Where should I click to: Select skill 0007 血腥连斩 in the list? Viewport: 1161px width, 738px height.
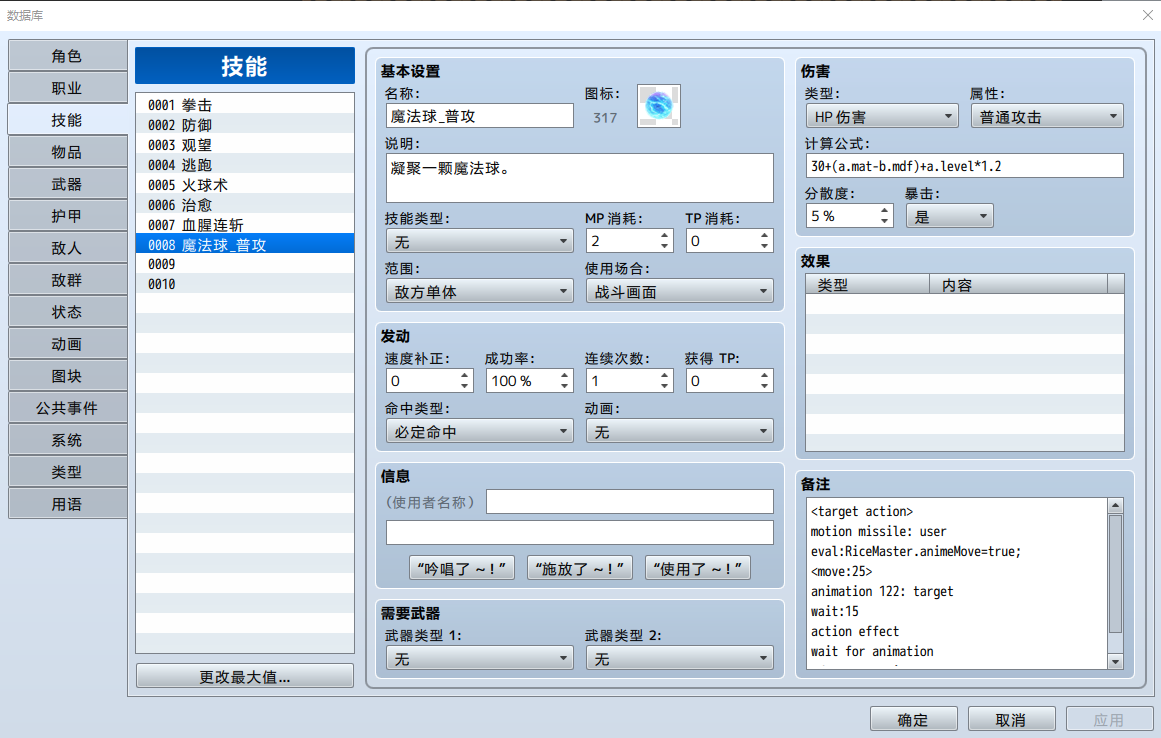tap(245, 225)
